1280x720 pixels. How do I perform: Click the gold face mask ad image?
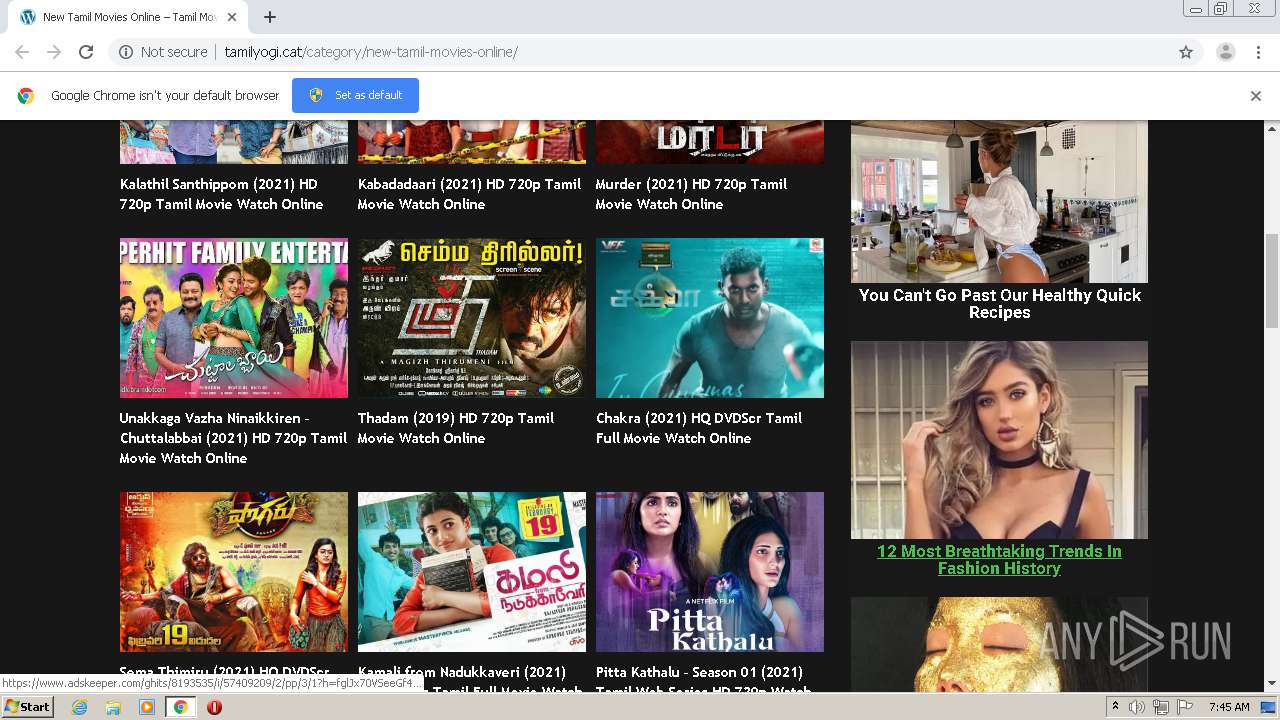pyautogui.click(x=999, y=645)
